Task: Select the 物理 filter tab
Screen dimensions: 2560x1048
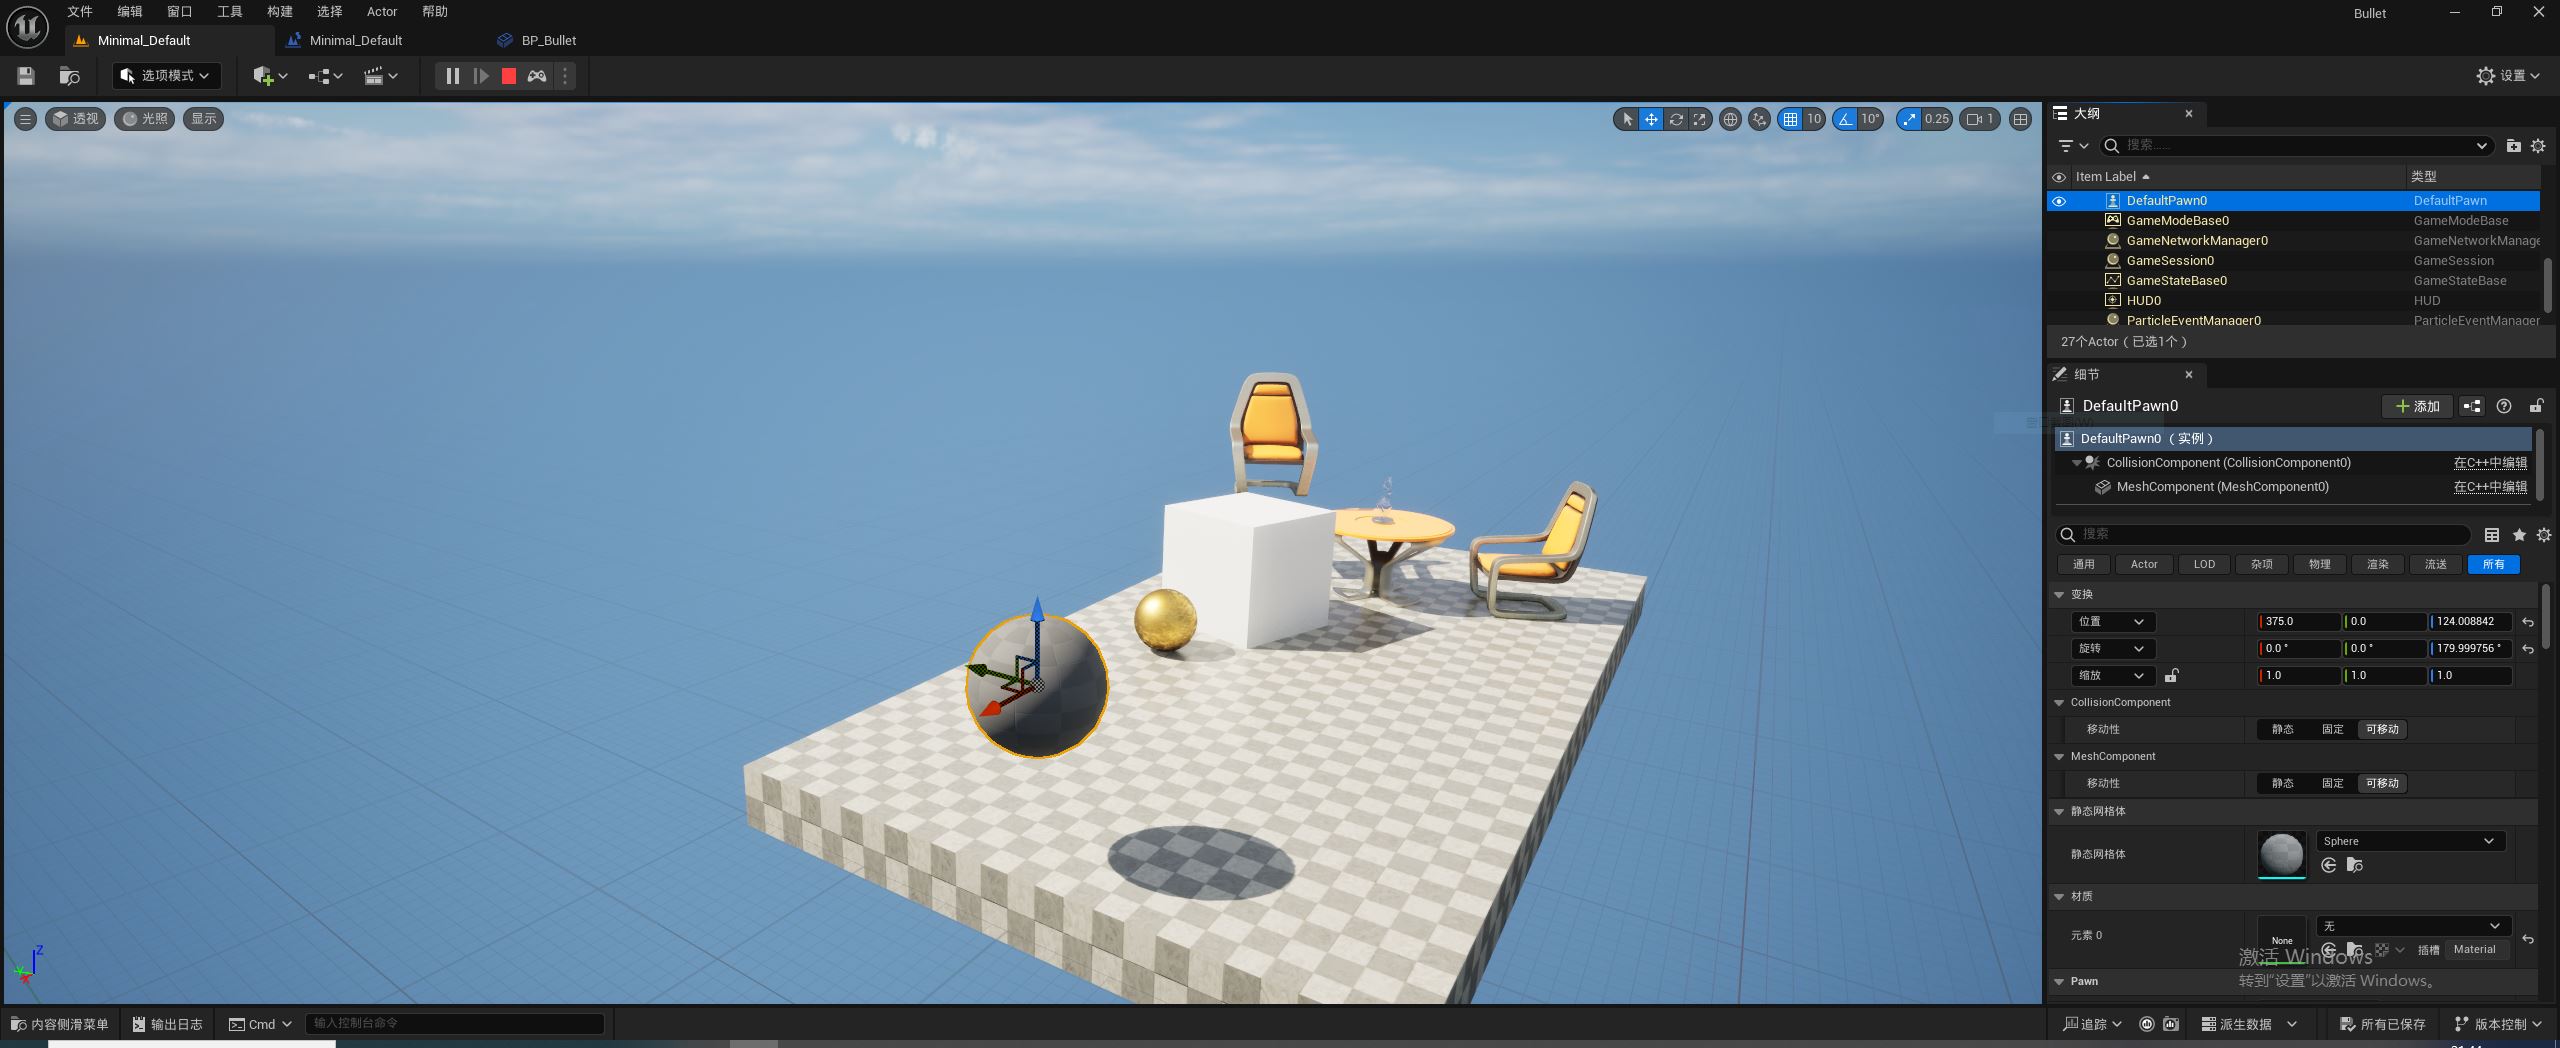Action: pos(2320,565)
